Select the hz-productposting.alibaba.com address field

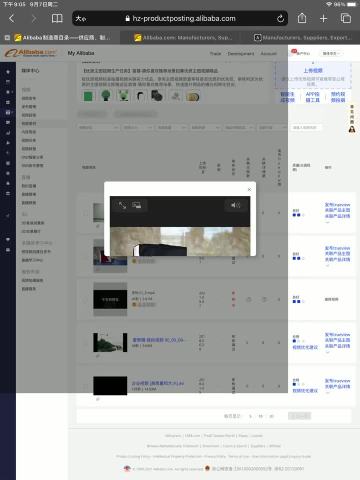(x=180, y=18)
